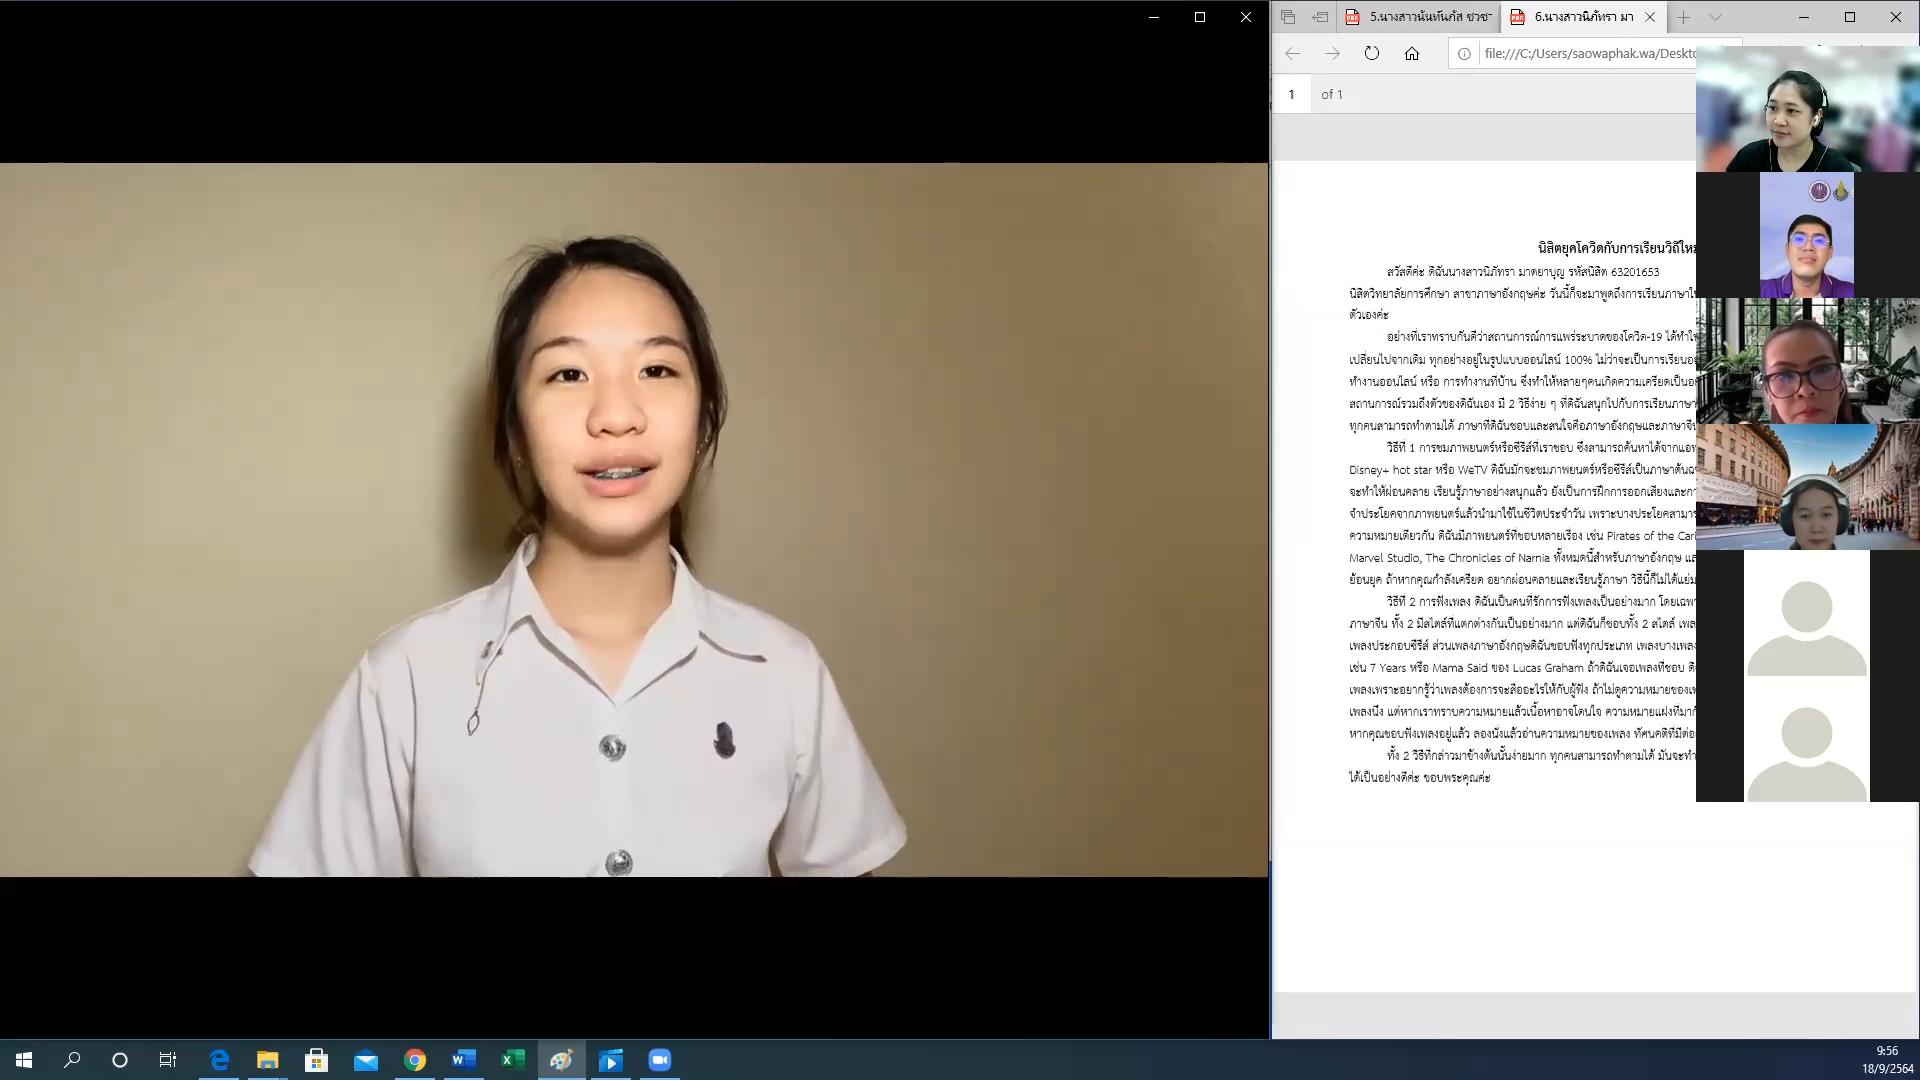Click the file address bar
This screenshot has width=1920, height=1080.
tap(1590, 54)
